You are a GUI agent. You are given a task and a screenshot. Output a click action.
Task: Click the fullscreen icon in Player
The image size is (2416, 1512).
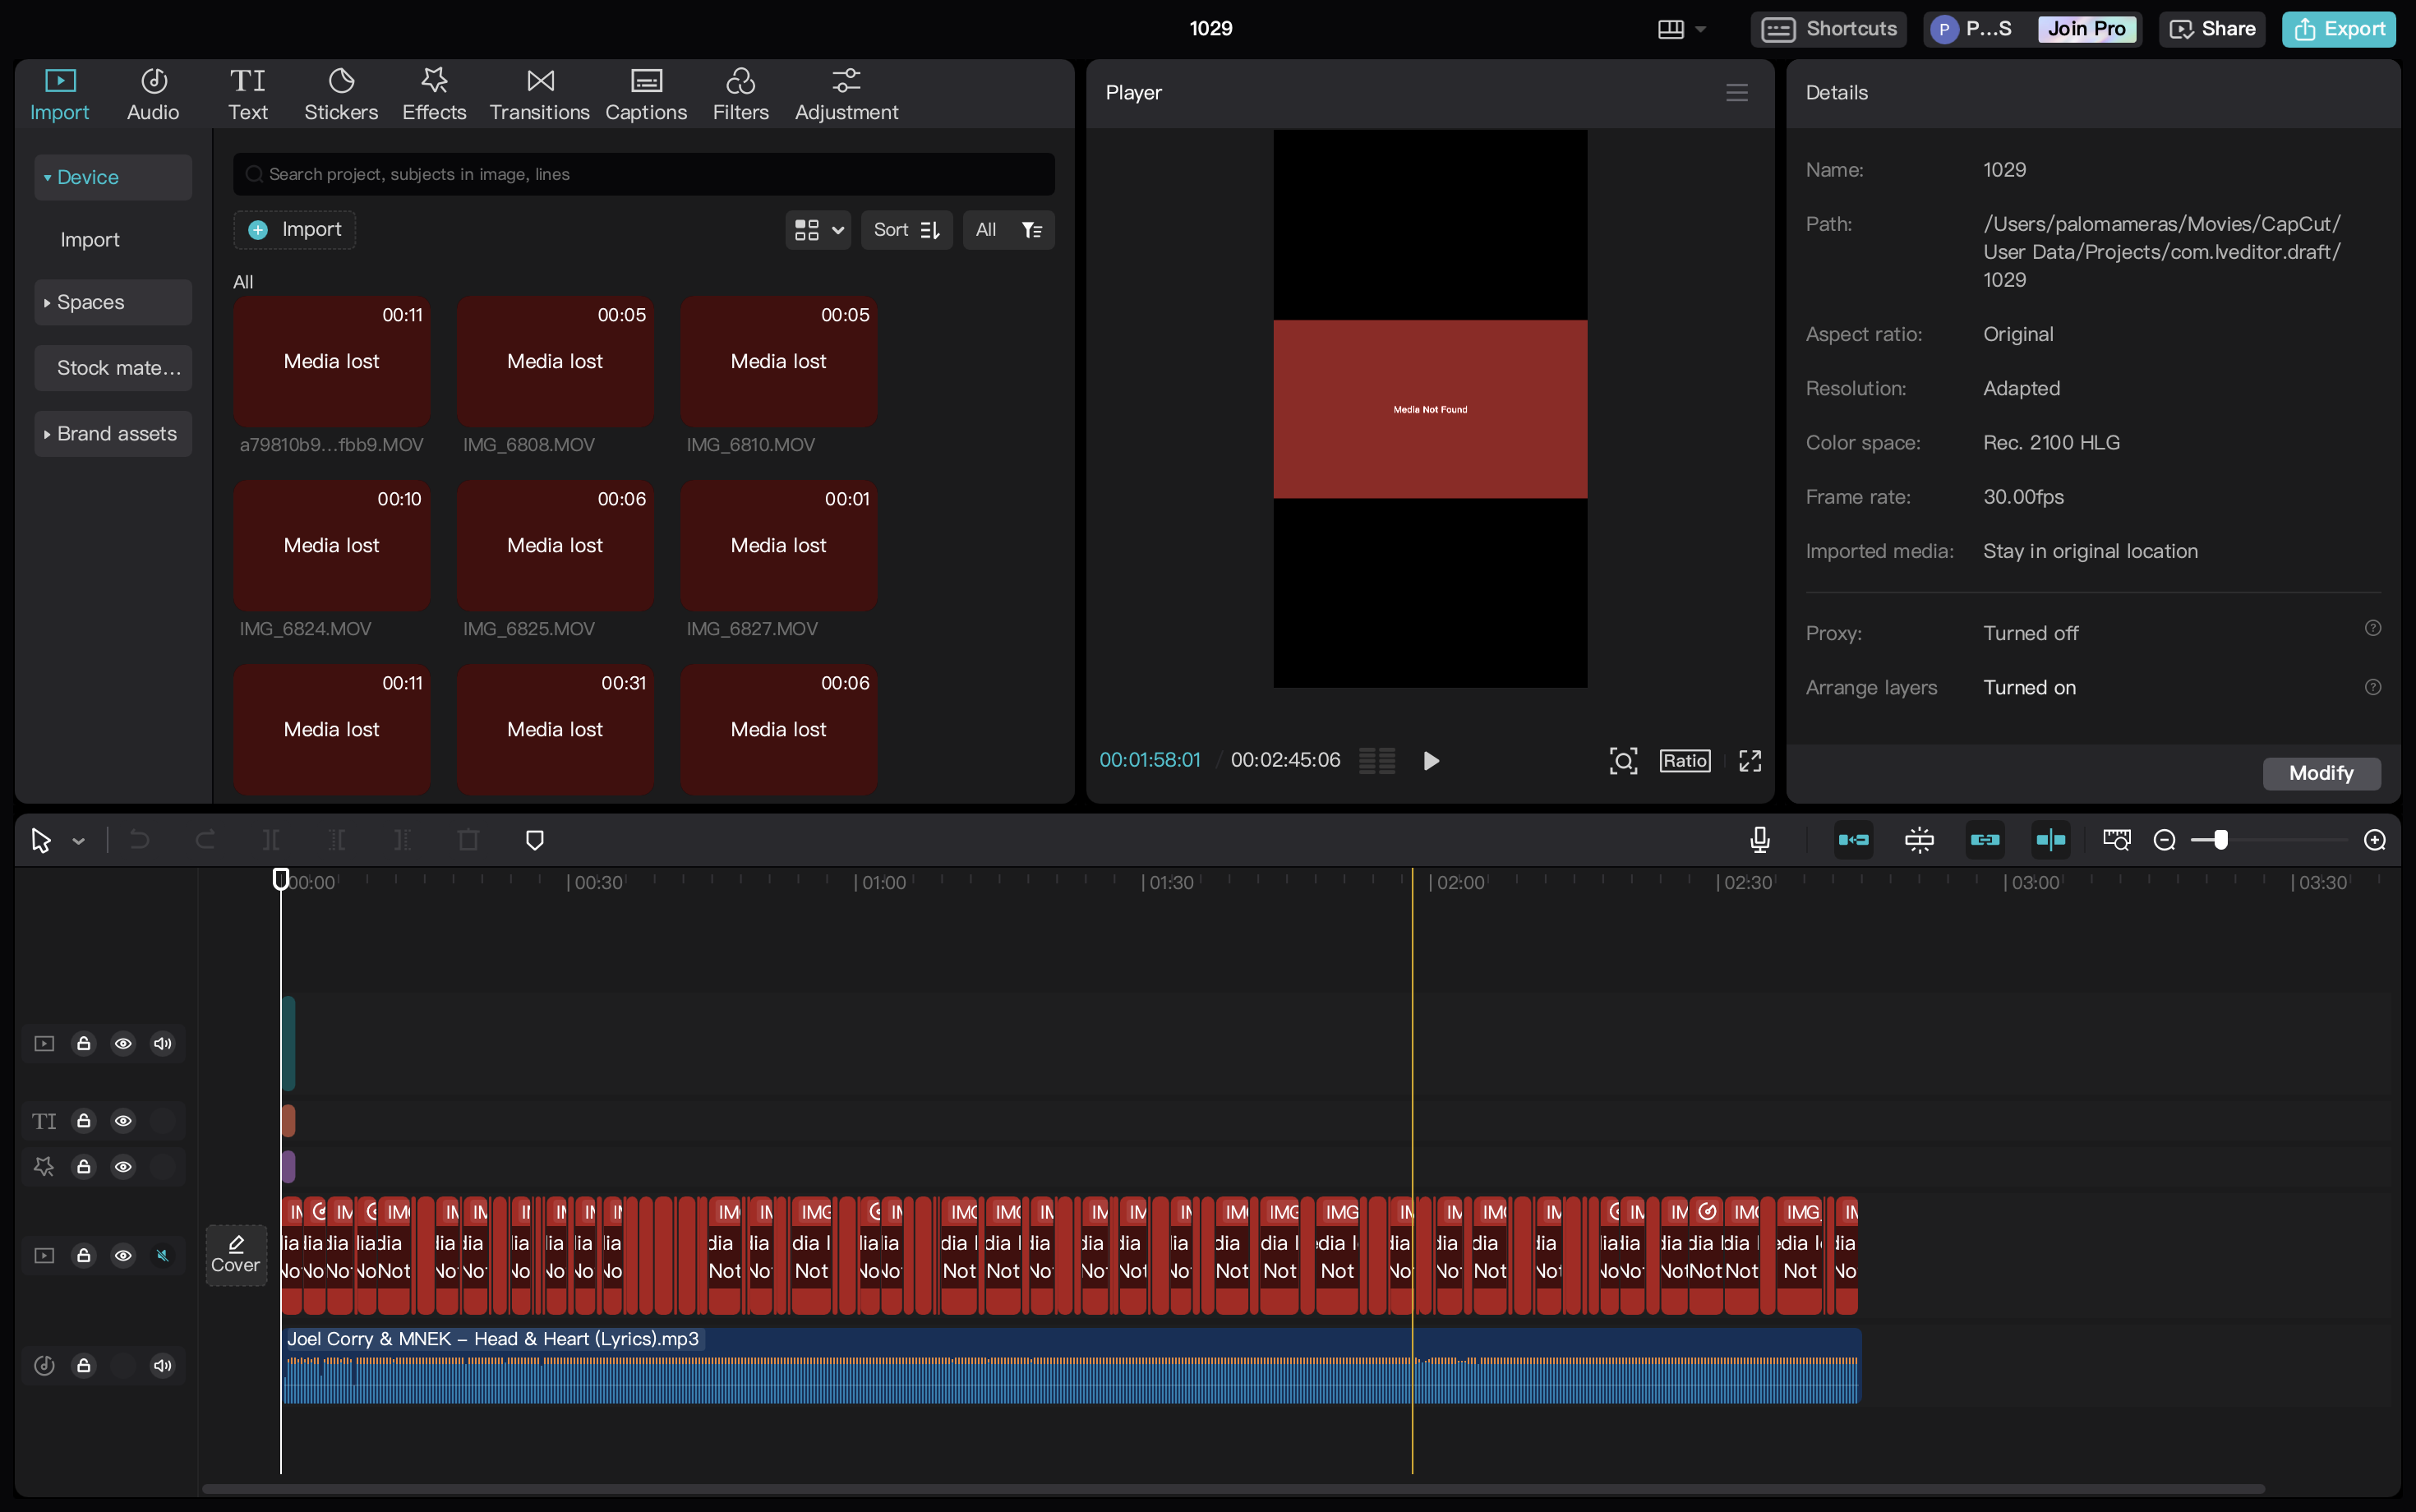point(1750,761)
